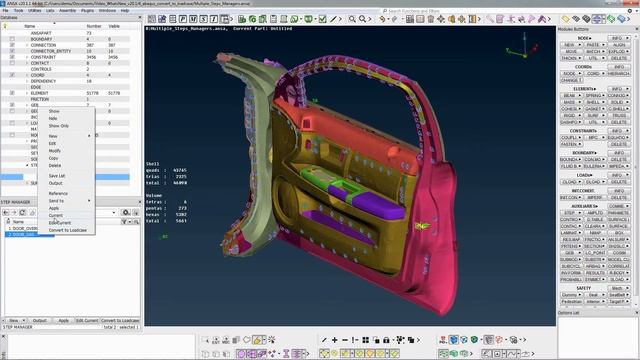Open the File menu

(x=5, y=11)
